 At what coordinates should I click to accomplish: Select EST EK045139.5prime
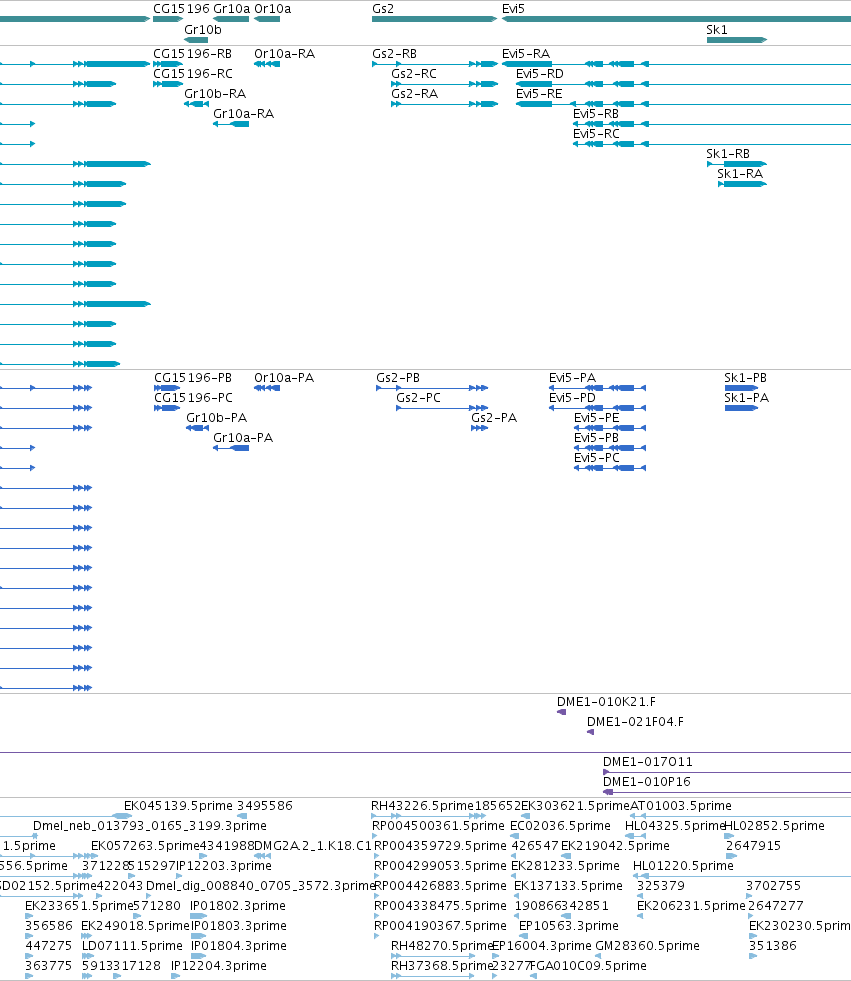178,806
